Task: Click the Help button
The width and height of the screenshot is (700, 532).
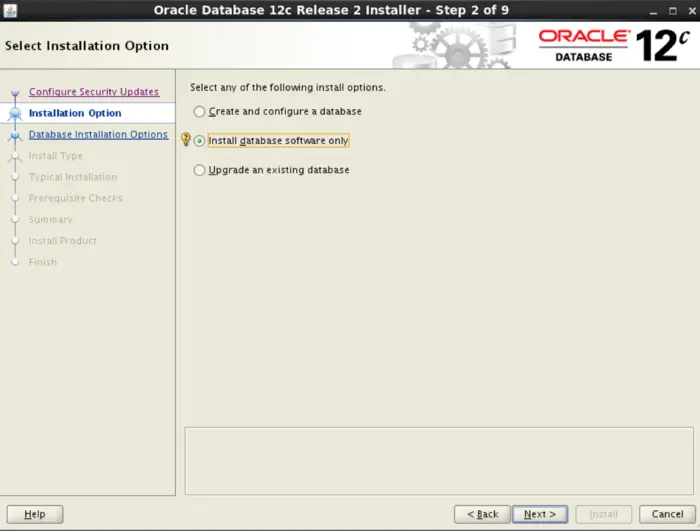Action: click(x=35, y=514)
